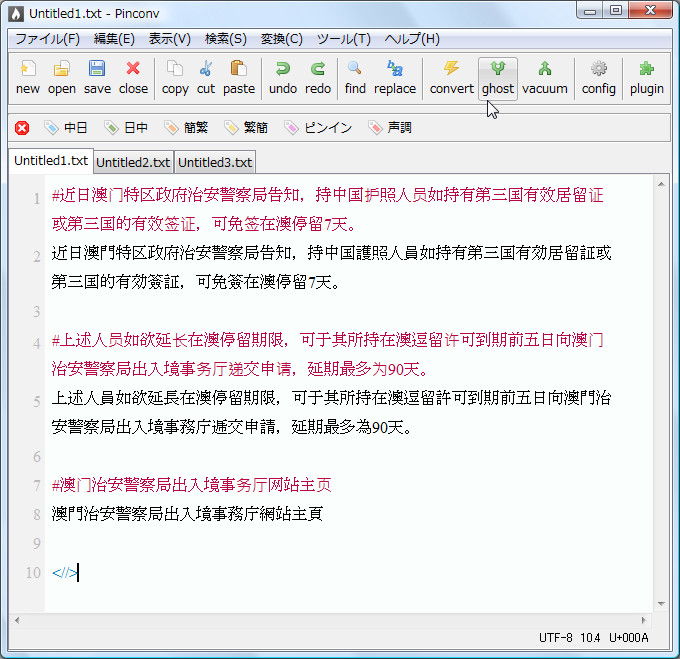Activate the ghost tool
Viewport: 680px width, 659px height.
click(498, 78)
